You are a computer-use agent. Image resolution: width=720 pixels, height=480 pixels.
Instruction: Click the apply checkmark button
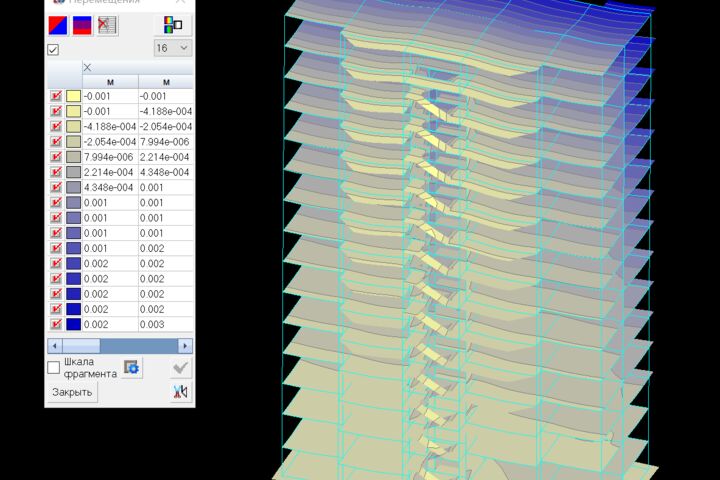pos(180,367)
